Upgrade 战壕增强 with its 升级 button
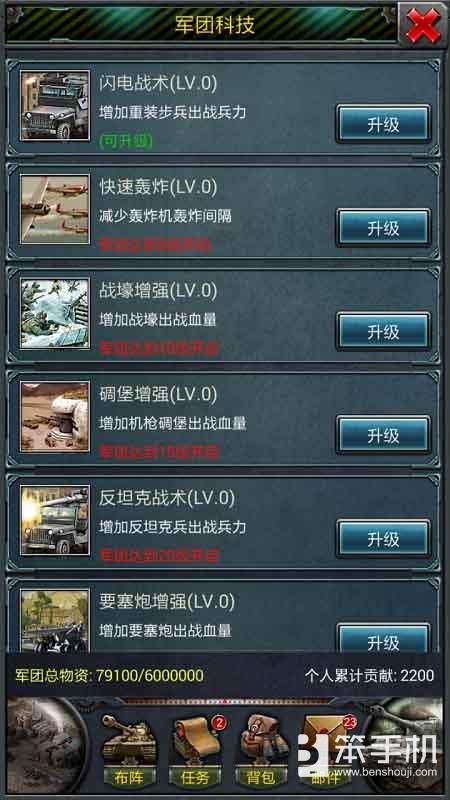The image size is (450, 800). tap(383, 331)
